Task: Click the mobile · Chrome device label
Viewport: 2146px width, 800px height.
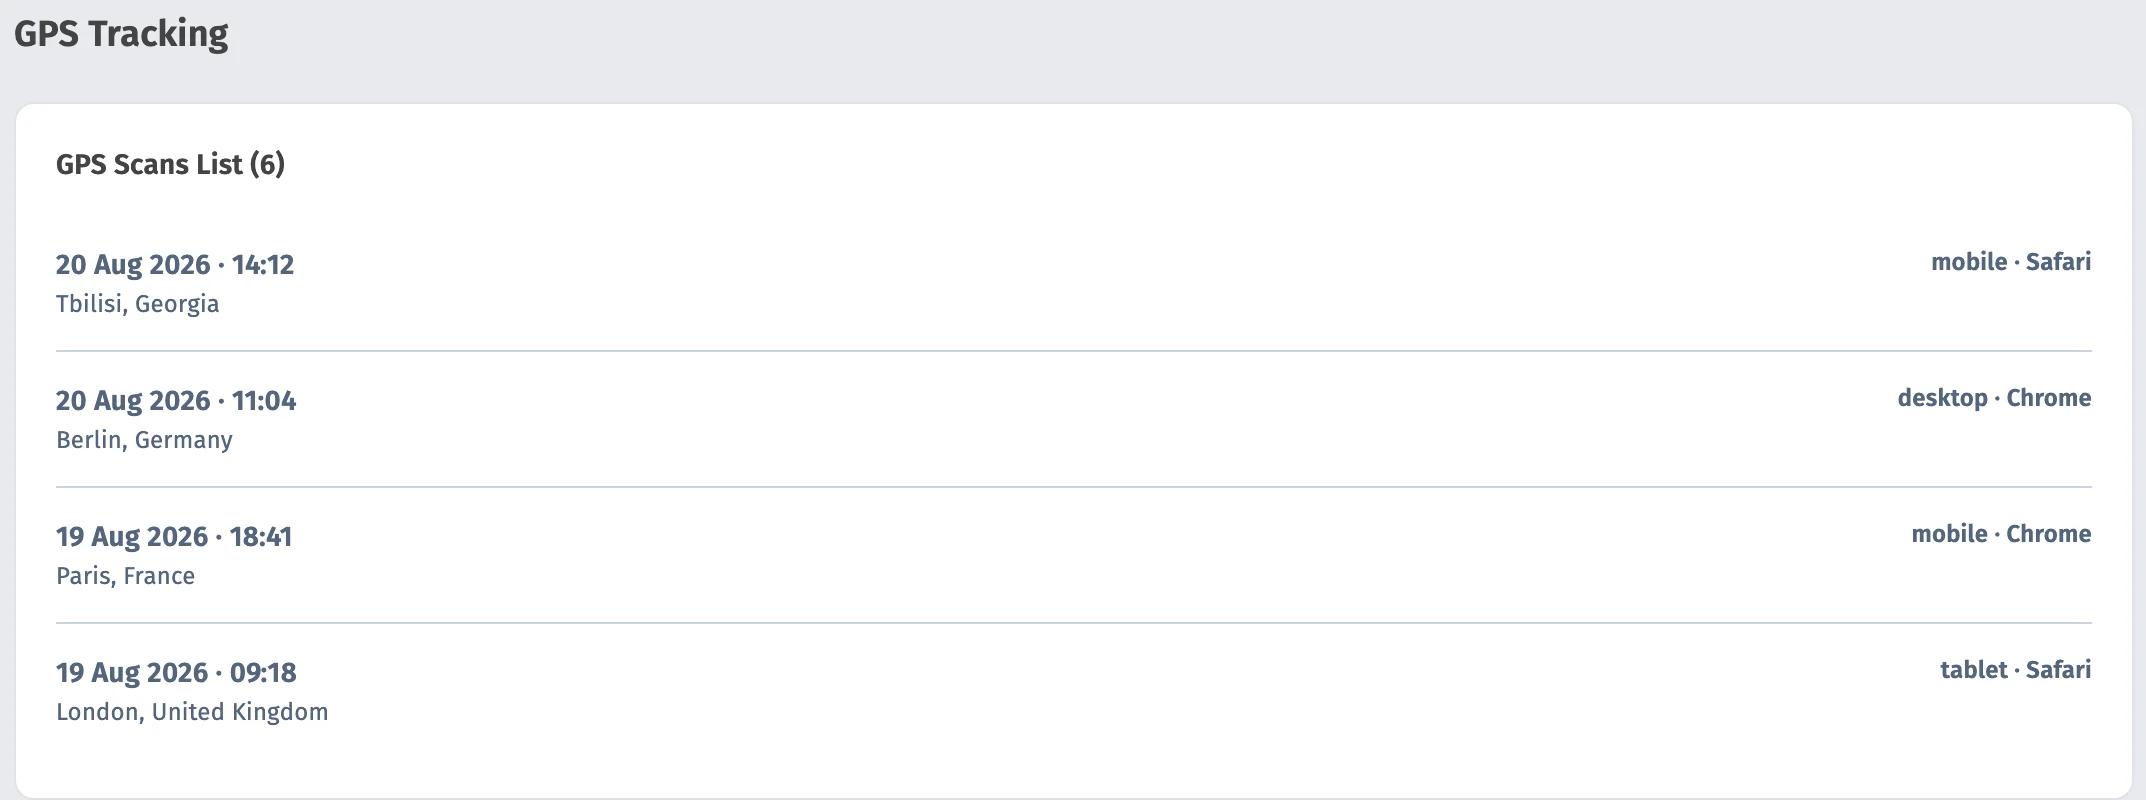Action: pyautogui.click(x=2001, y=534)
